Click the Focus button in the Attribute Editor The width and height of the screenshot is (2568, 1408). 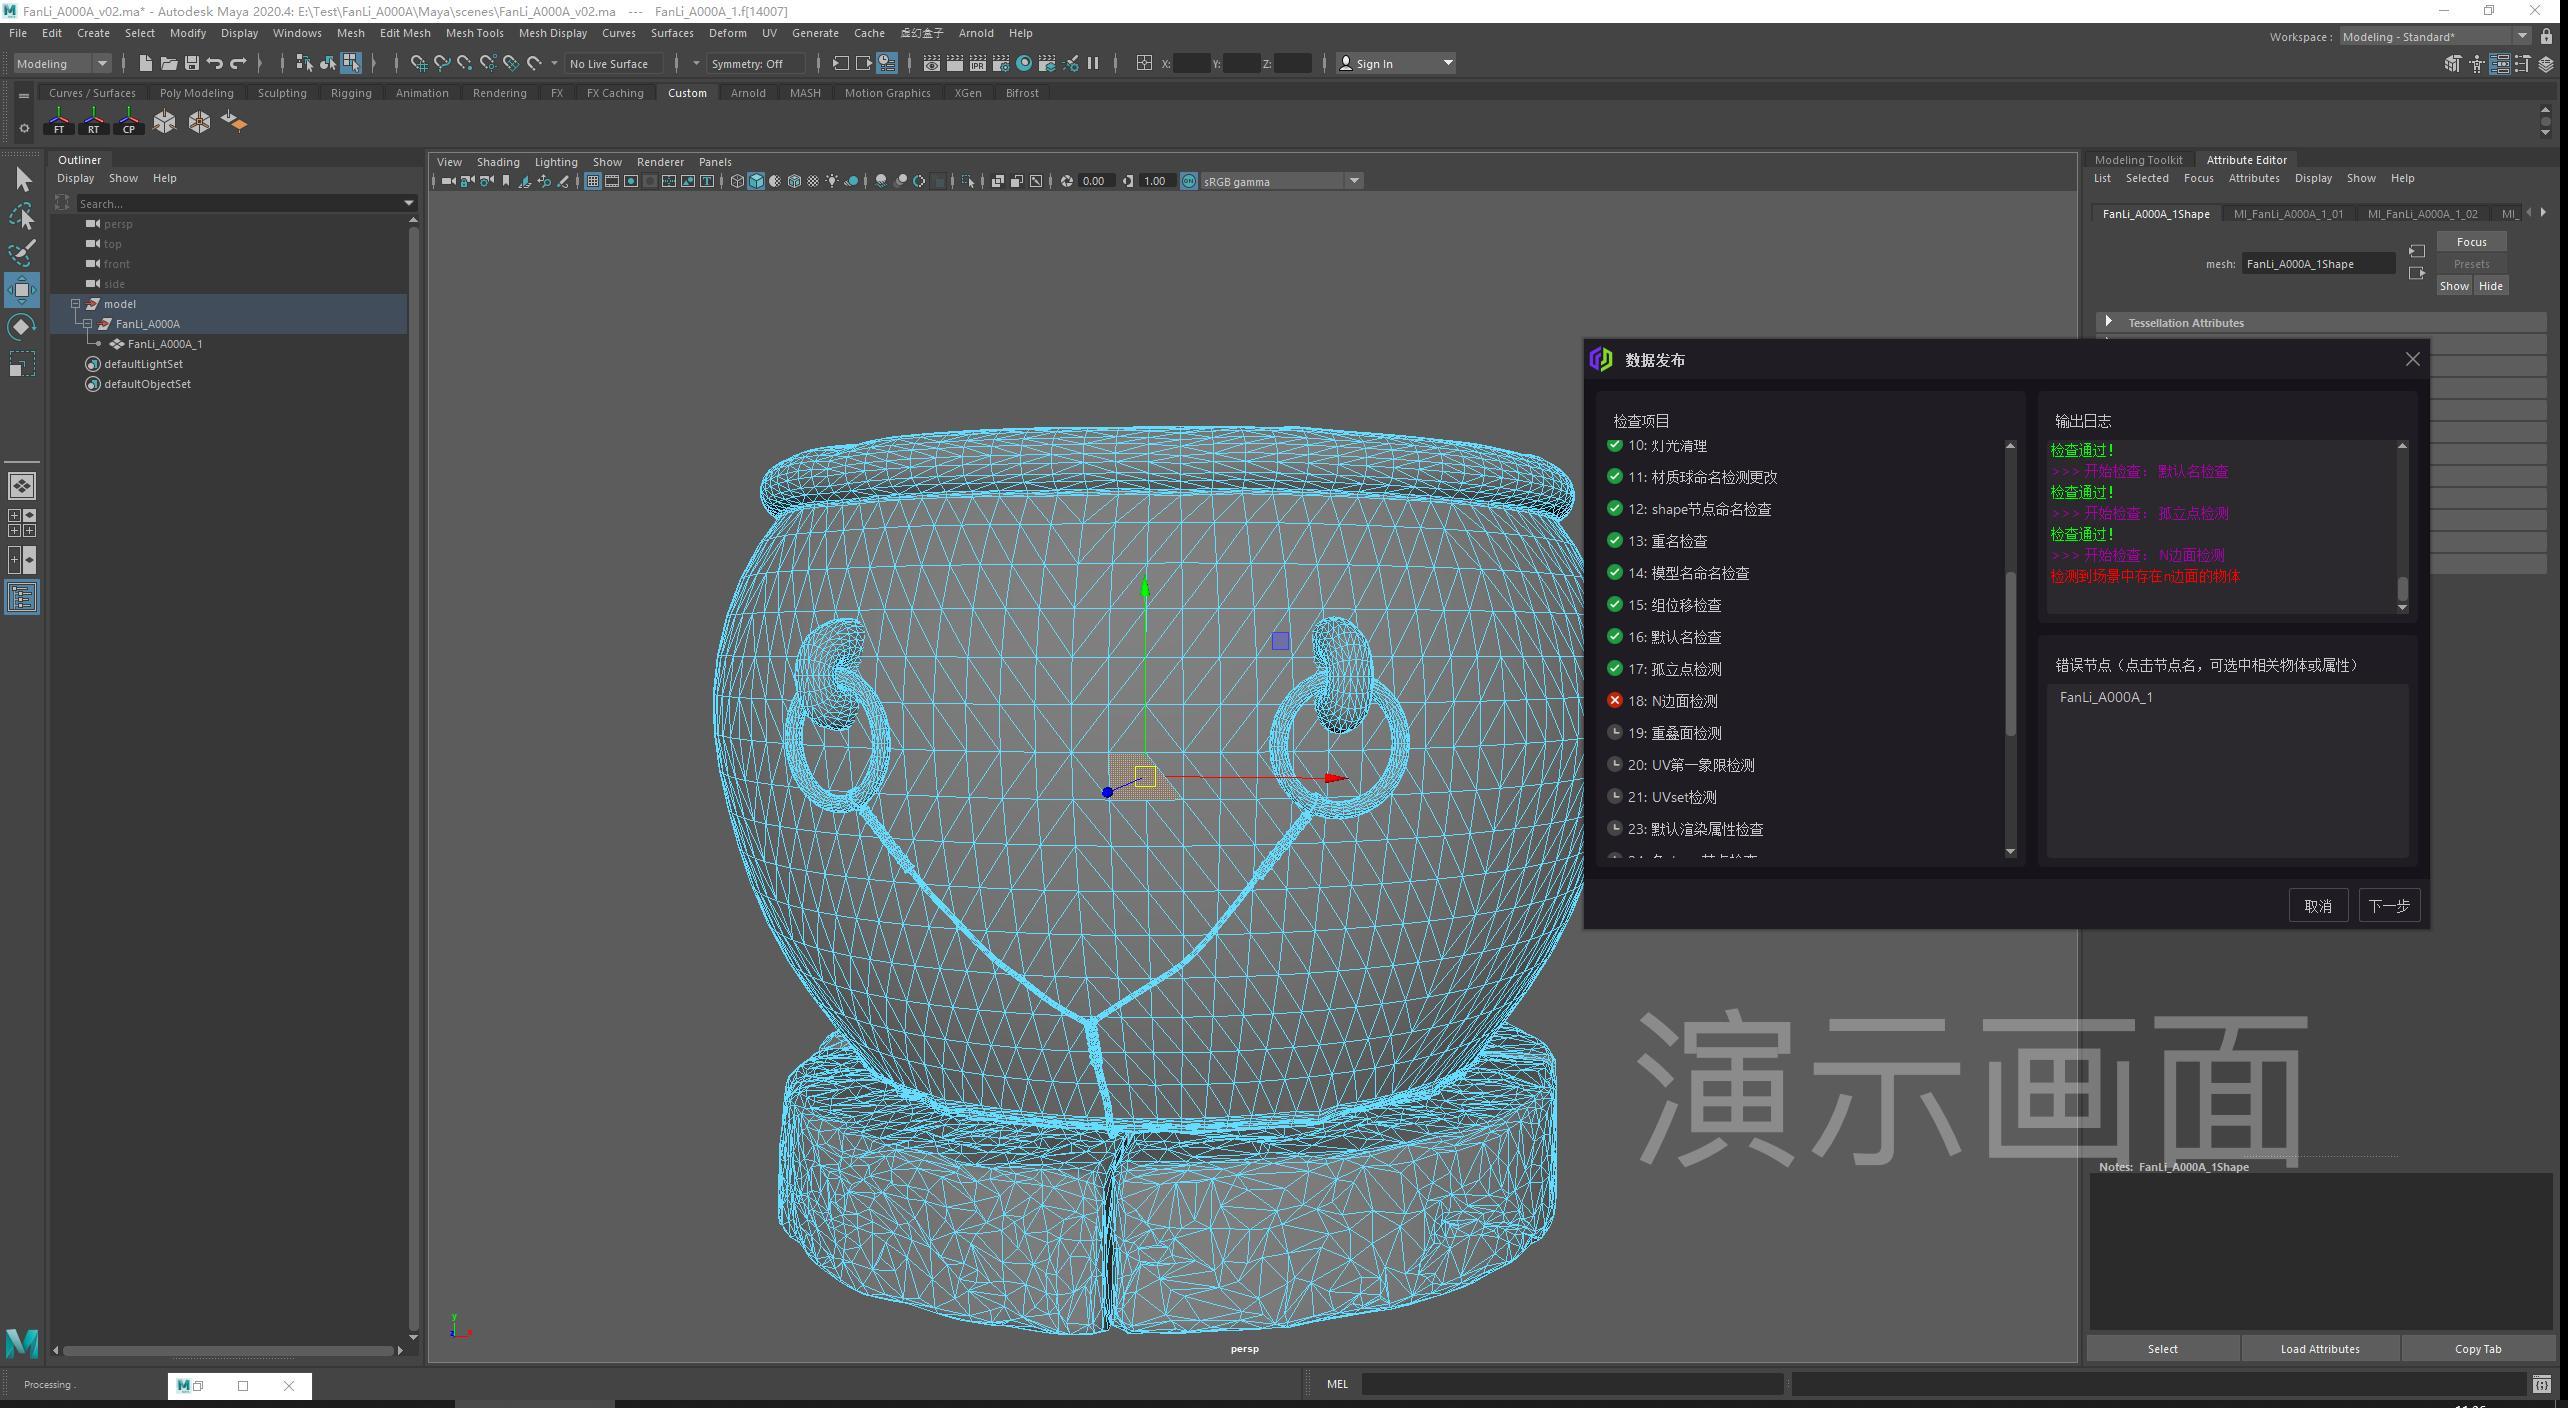pos(2471,242)
